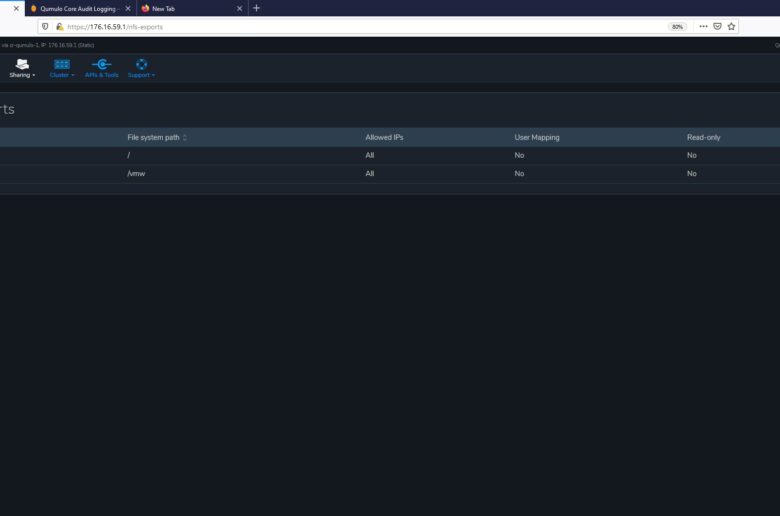This screenshot has width=780, height=516.
Task: Click the Read-only column header
Action: pyautogui.click(x=703, y=137)
